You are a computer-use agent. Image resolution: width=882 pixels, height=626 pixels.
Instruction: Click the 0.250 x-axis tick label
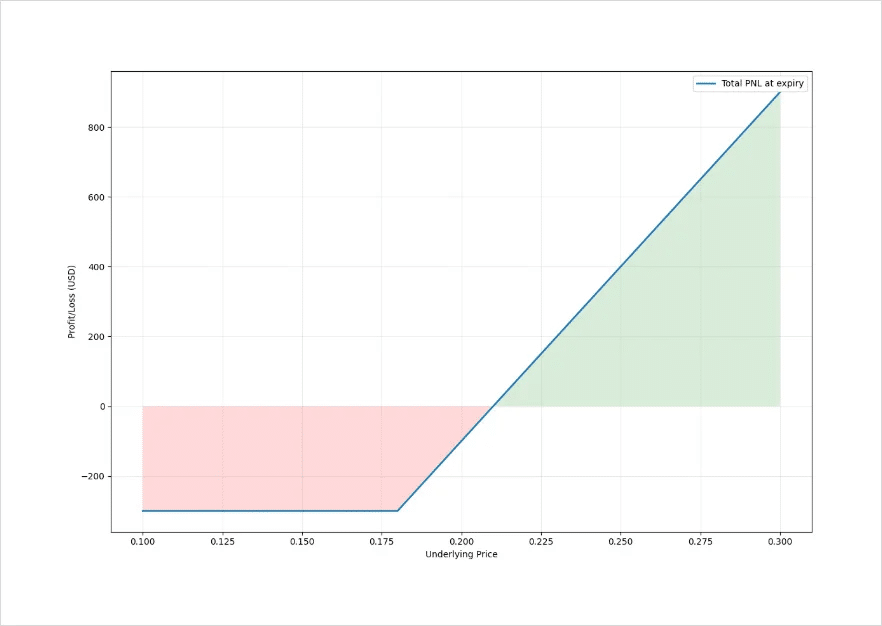click(x=620, y=542)
